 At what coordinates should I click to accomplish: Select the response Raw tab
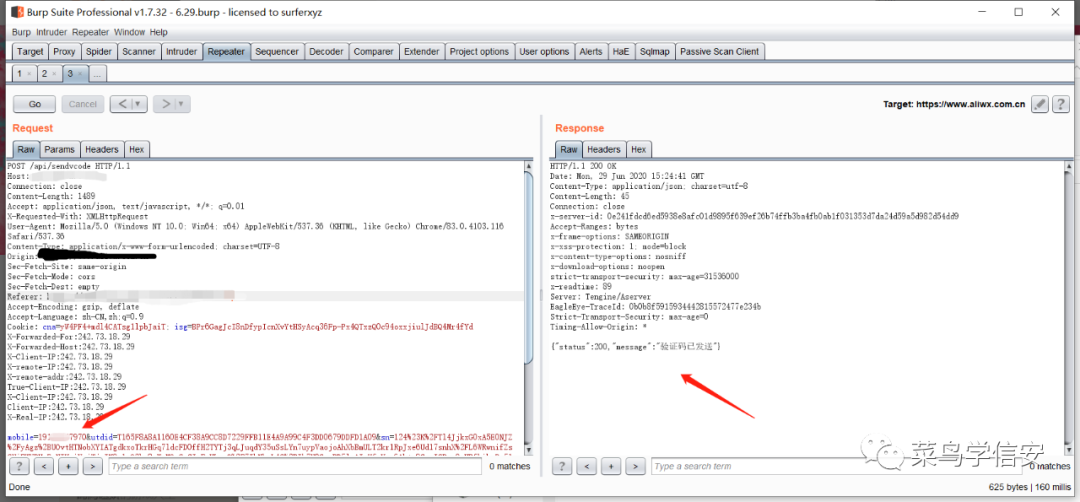(568, 149)
